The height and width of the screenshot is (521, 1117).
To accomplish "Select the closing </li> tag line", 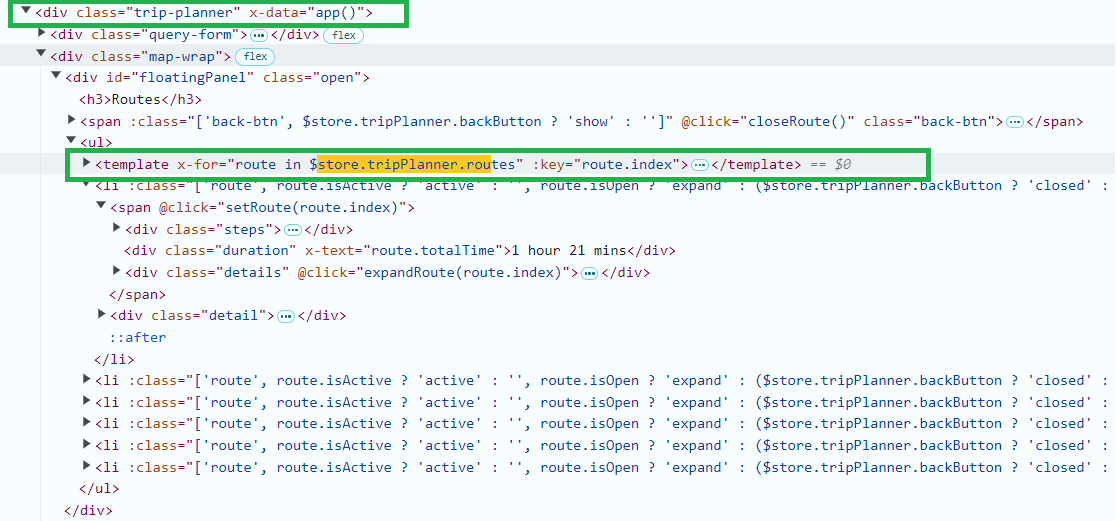I will click(114, 359).
